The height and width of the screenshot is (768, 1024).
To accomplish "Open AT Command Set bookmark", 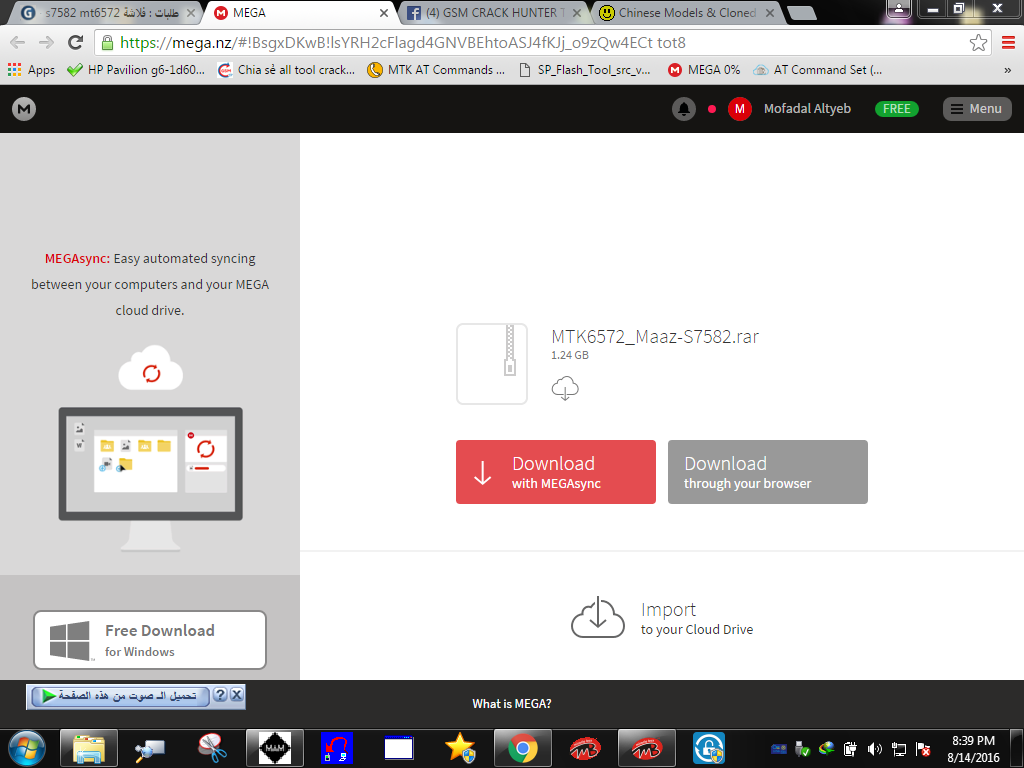I will [817, 70].
